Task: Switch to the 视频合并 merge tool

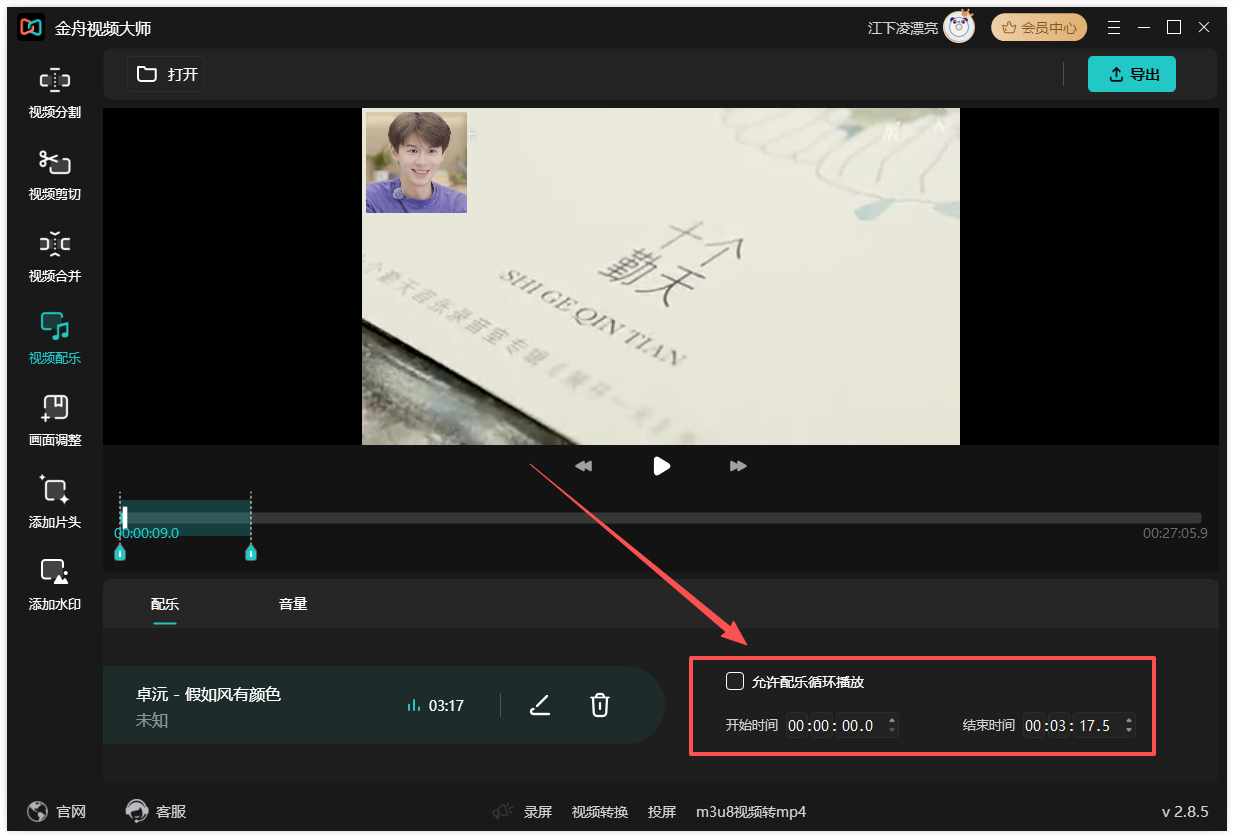Action: (55, 257)
